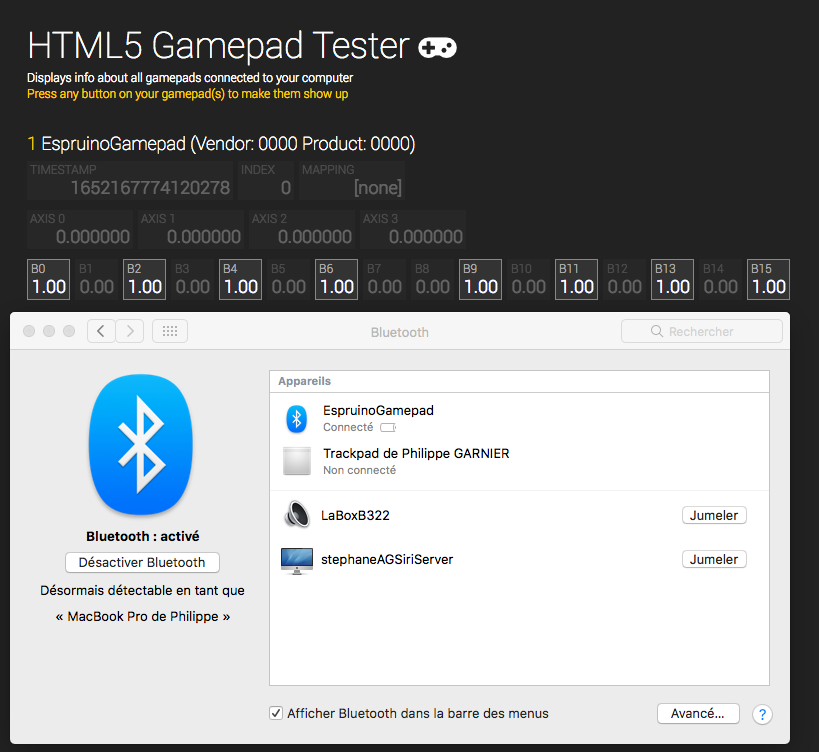
Task: Go forward with the right chevron button
Action: tap(130, 331)
